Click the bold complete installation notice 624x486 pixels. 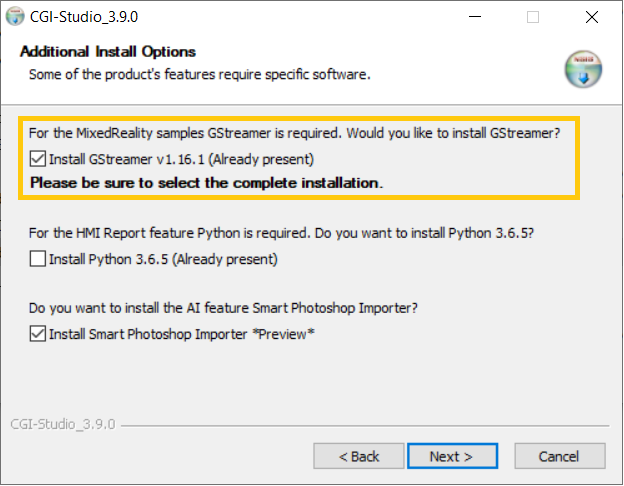207,183
